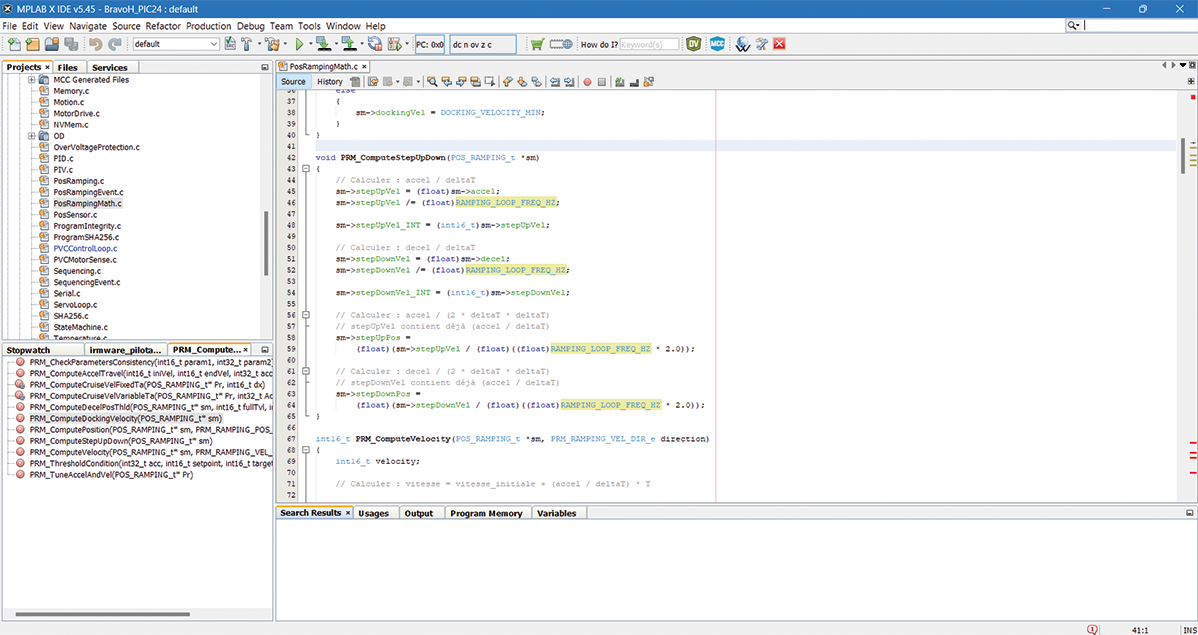Viewport: 1198px width, 635px height.
Task: Switch to the Variables tab
Action: (557, 514)
